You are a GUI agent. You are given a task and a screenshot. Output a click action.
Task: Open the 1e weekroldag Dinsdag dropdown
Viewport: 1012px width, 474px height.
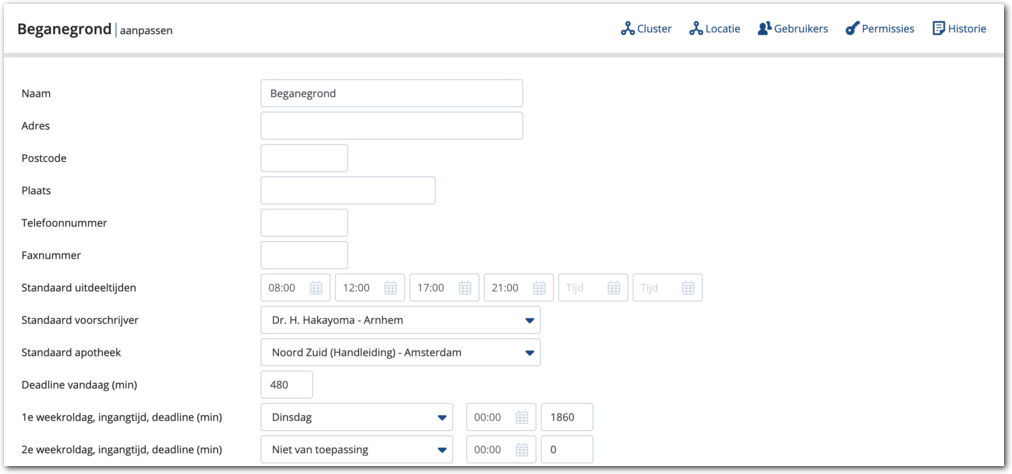441,418
